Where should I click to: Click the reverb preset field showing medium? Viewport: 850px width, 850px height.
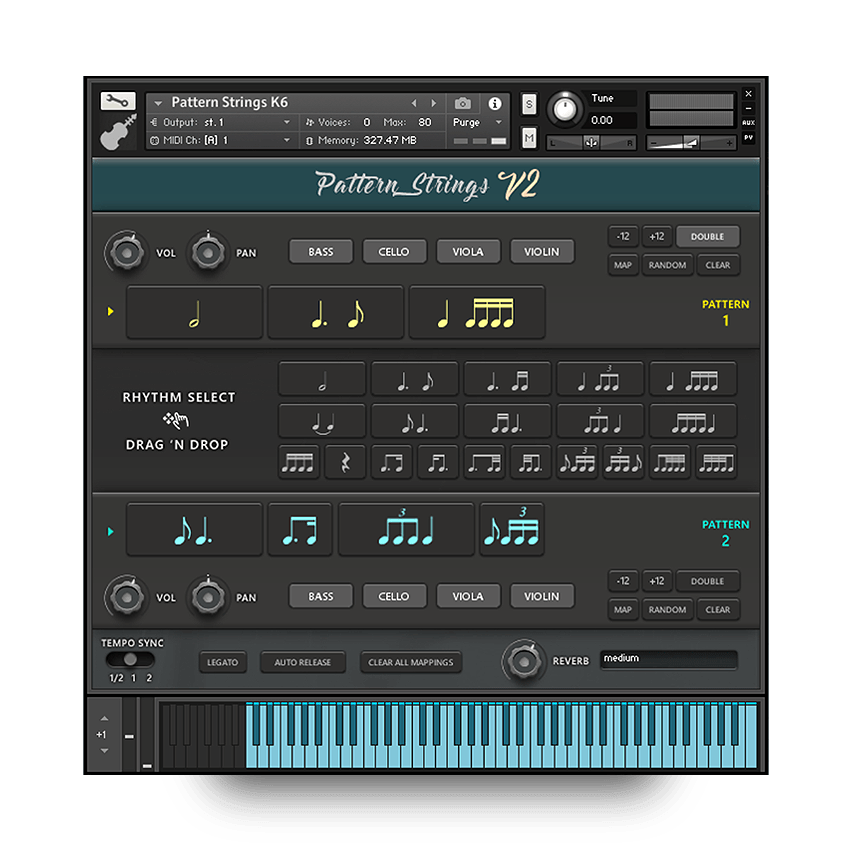(x=668, y=659)
